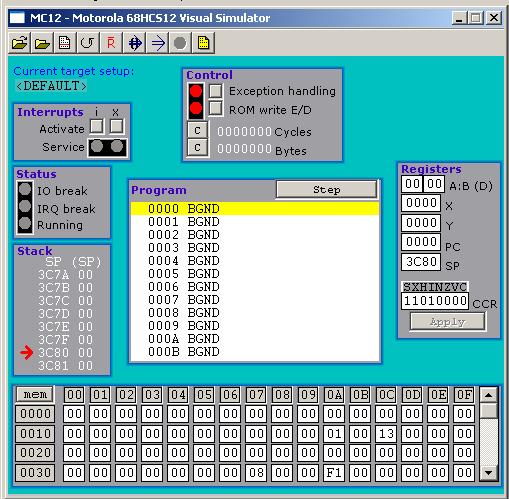Click the red R toolbar icon

pos(111,43)
